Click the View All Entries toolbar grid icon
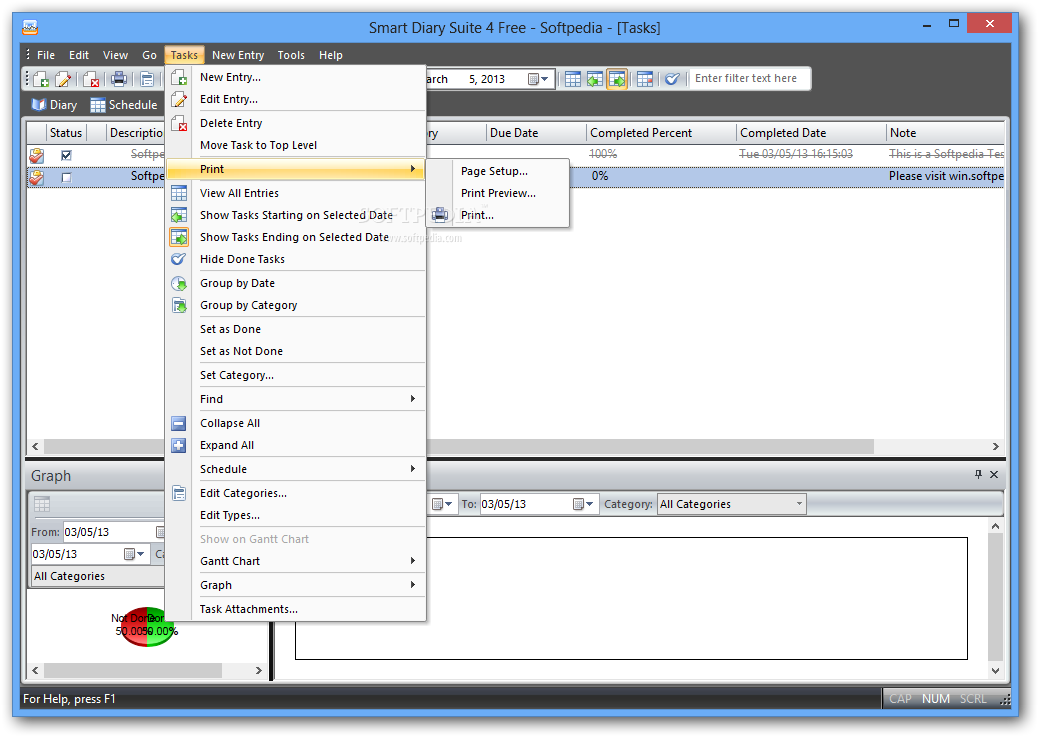 [573, 80]
